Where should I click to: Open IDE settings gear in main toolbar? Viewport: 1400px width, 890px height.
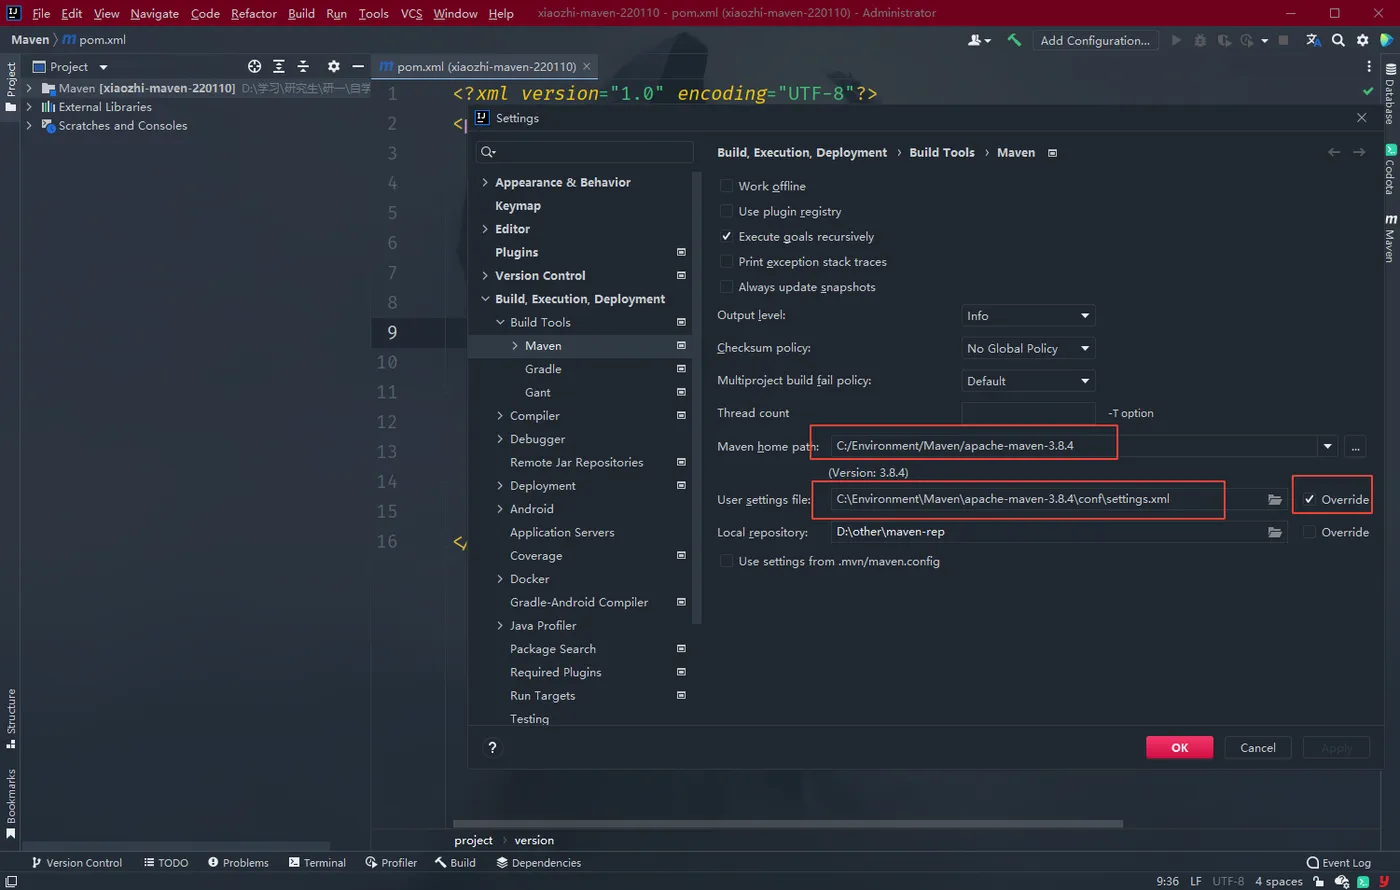pyautogui.click(x=1362, y=40)
